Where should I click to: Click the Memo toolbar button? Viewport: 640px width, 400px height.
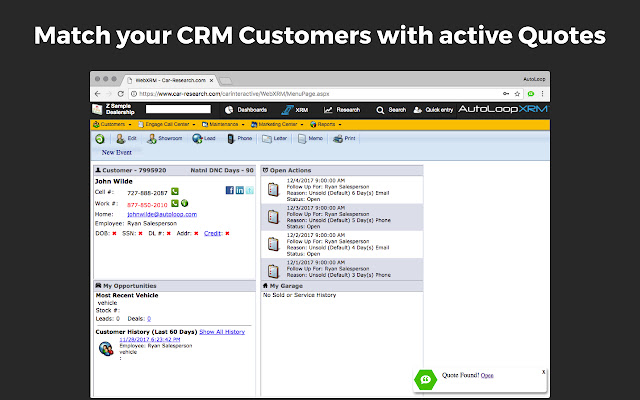(310, 139)
